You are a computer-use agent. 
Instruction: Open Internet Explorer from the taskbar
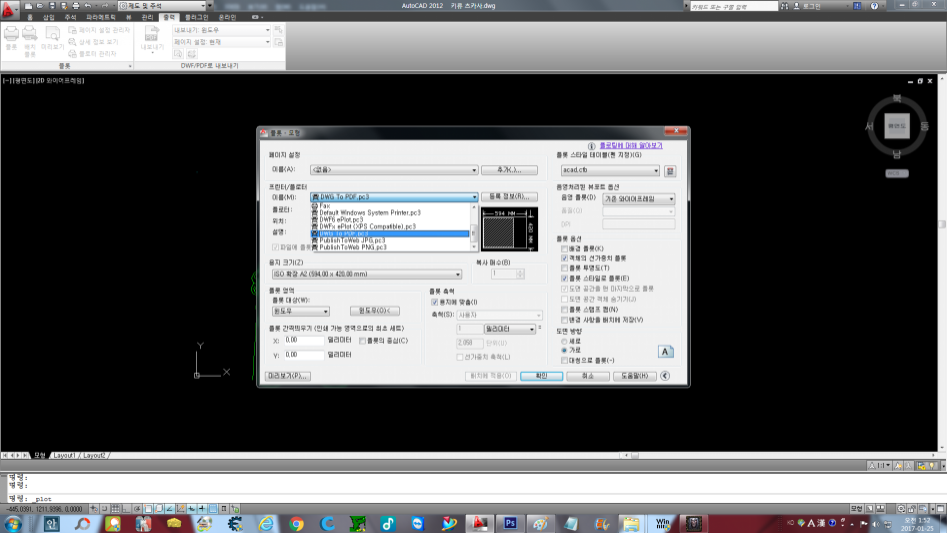coord(266,523)
